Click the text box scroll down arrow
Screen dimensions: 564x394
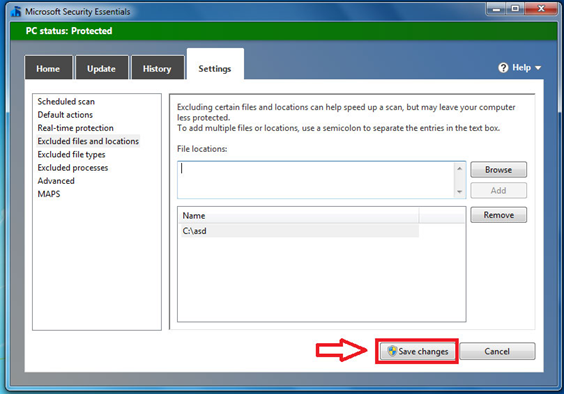point(459,192)
